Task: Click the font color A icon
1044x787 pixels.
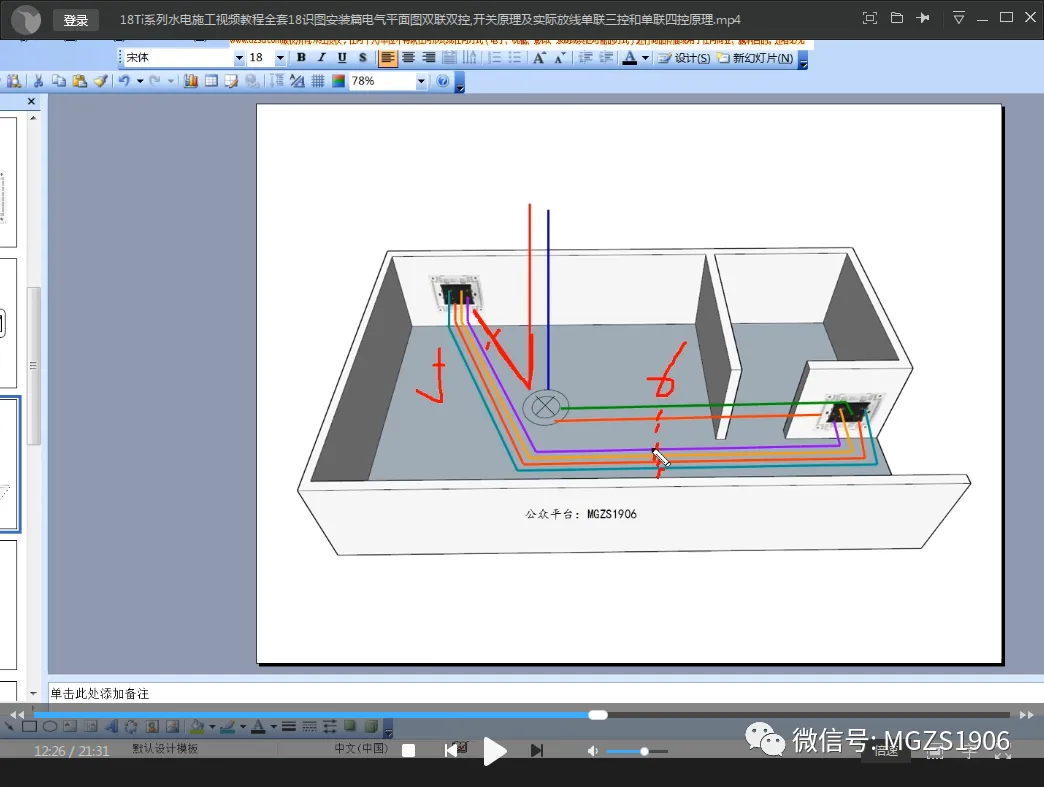Action: click(629, 58)
